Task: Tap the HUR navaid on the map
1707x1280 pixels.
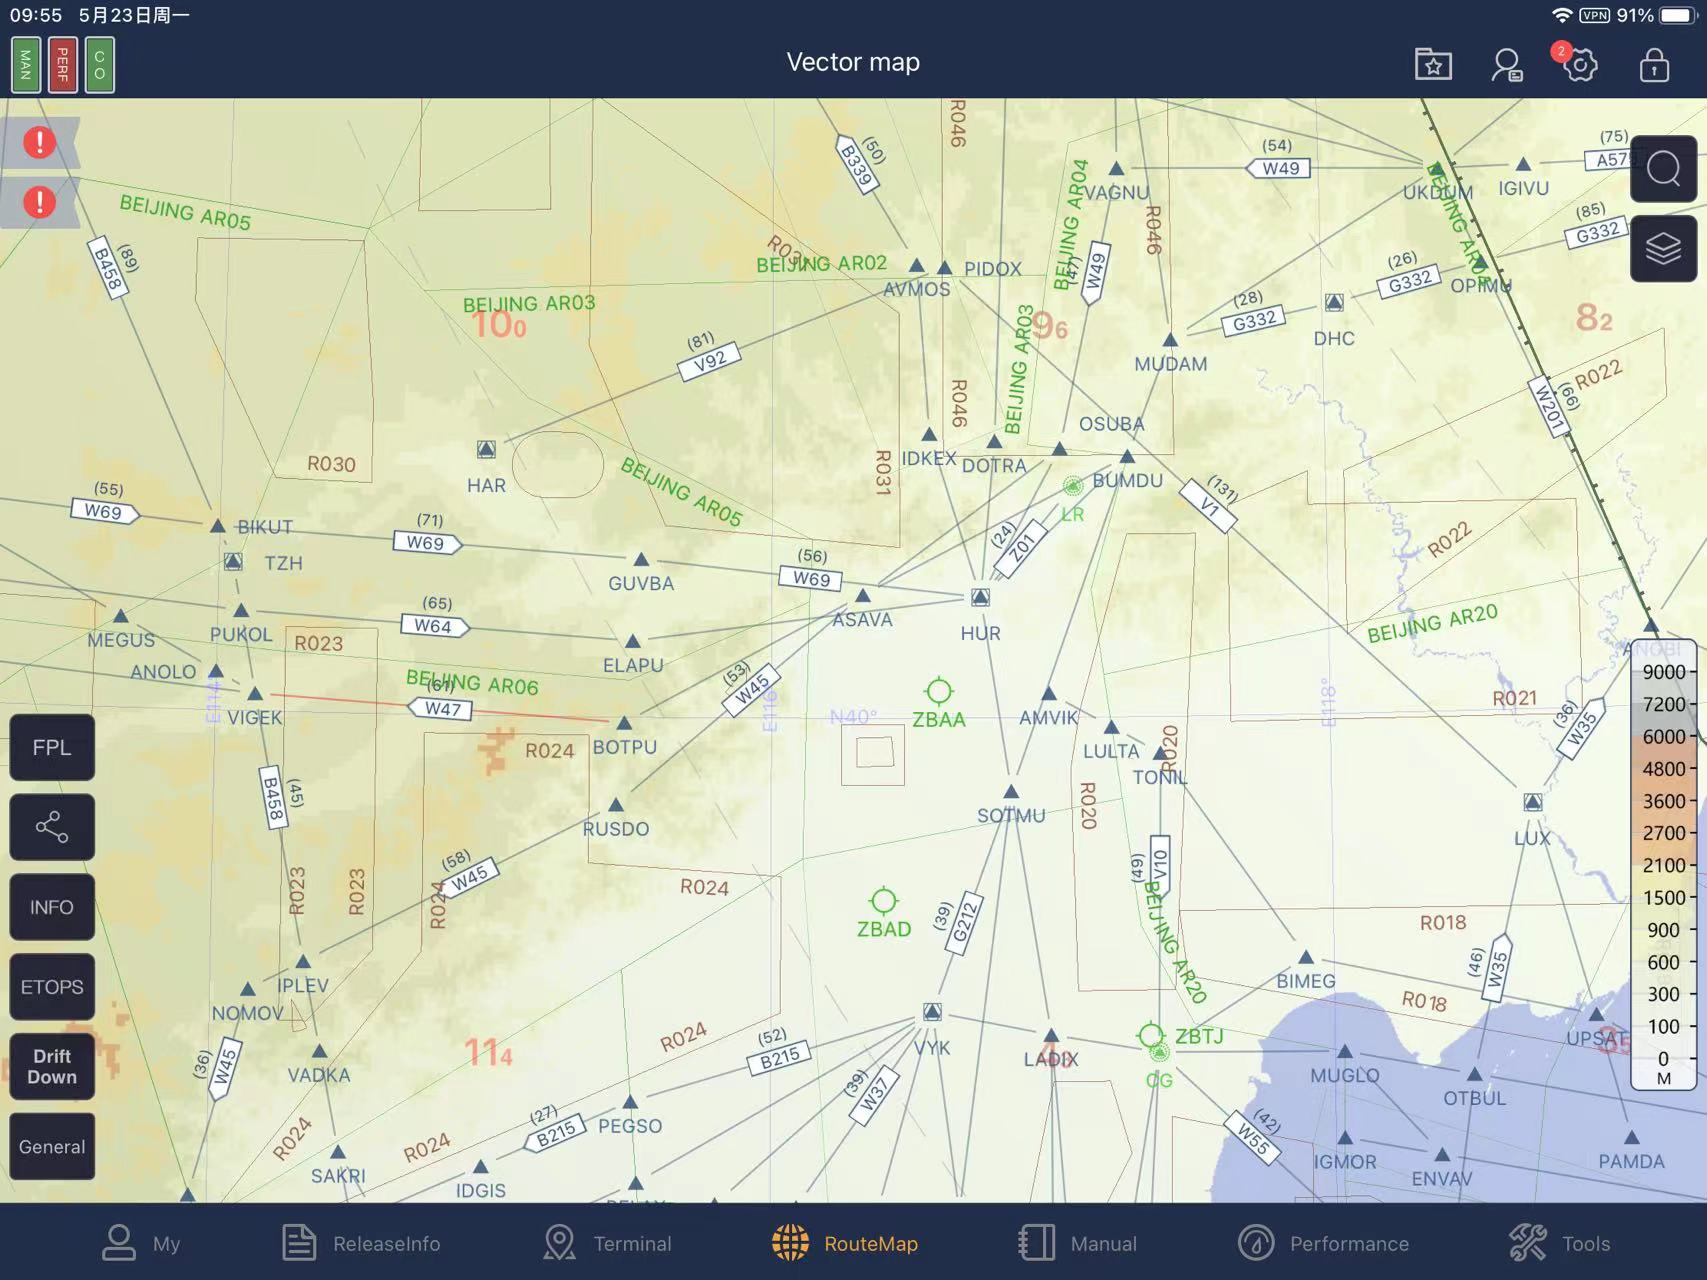Action: [980, 598]
